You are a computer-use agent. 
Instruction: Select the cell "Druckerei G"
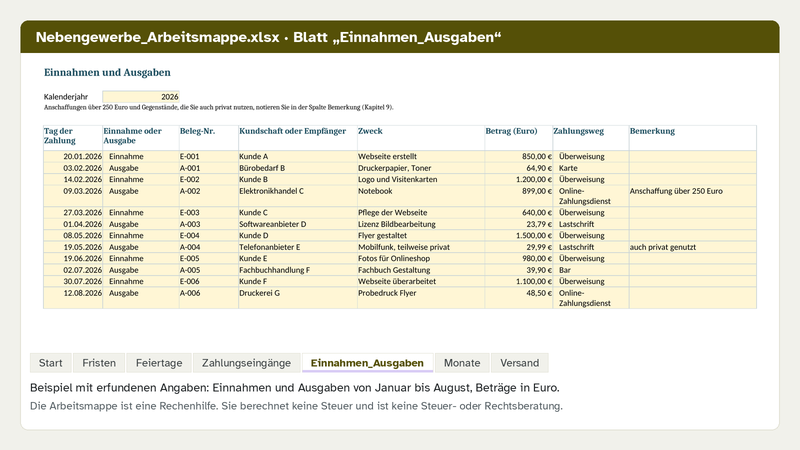point(298,298)
